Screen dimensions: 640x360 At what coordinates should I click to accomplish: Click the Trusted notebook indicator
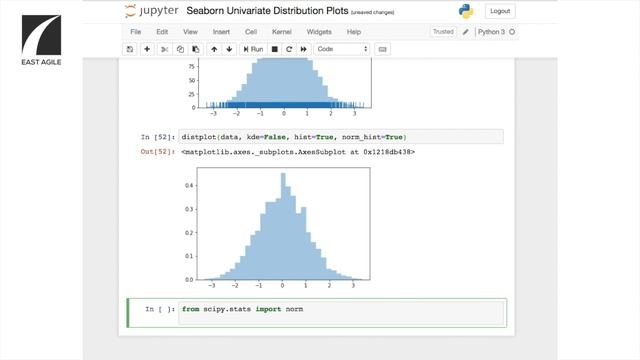(443, 32)
